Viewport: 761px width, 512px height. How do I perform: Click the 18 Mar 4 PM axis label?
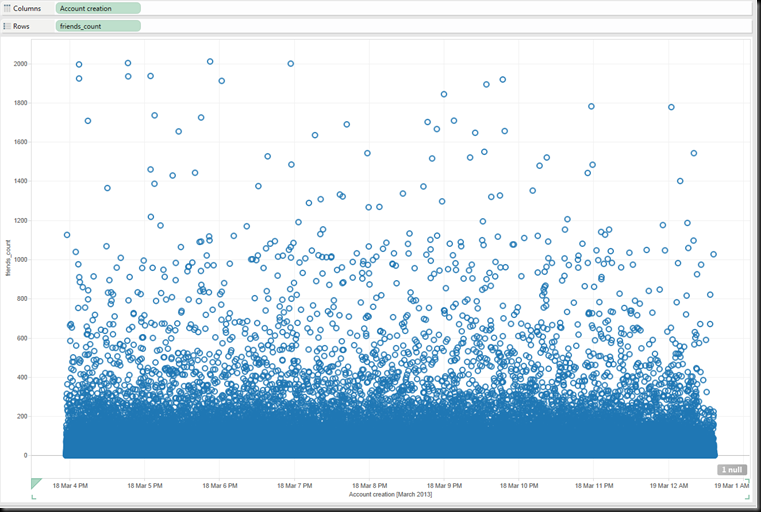coord(70,485)
